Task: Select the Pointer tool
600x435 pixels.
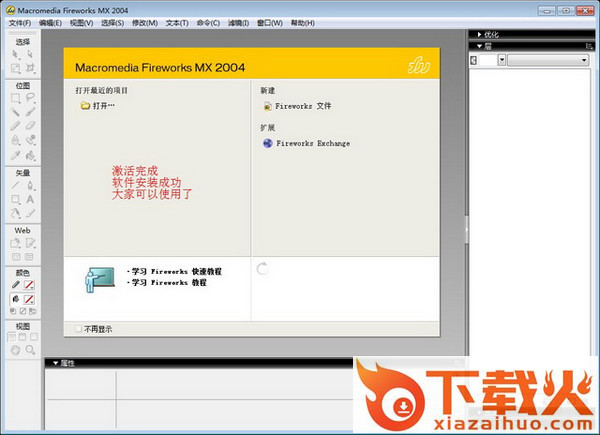Action: [x=15, y=54]
